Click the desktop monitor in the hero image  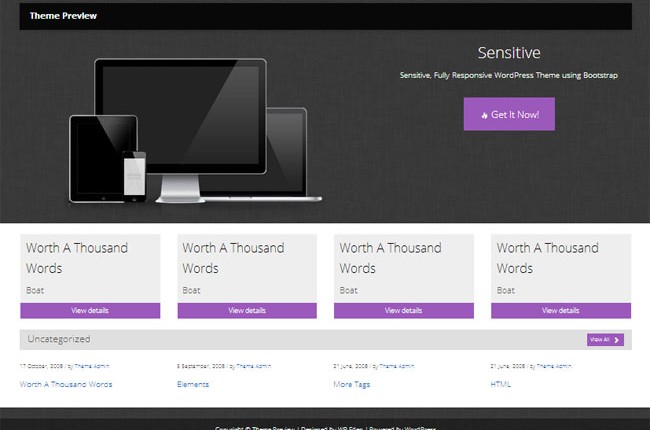coord(180,115)
